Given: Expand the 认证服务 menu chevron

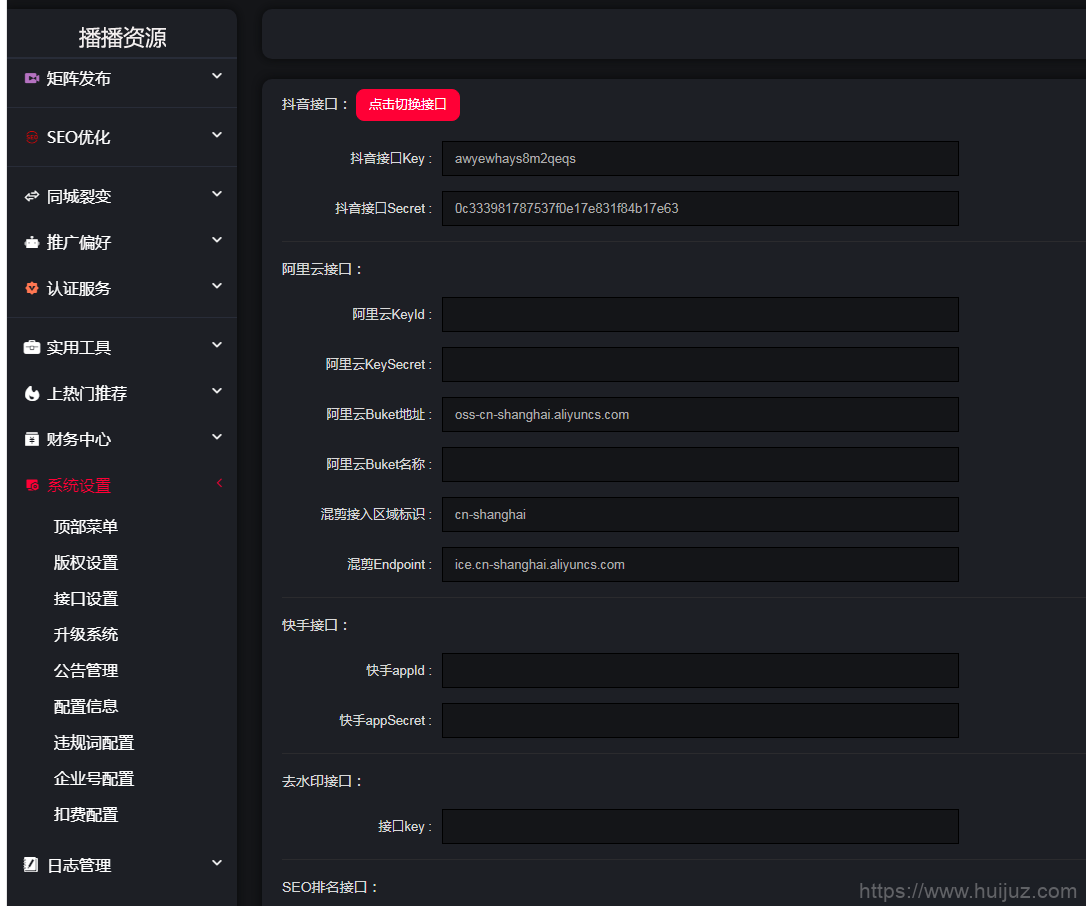Looking at the screenshot, I should pos(217,286).
